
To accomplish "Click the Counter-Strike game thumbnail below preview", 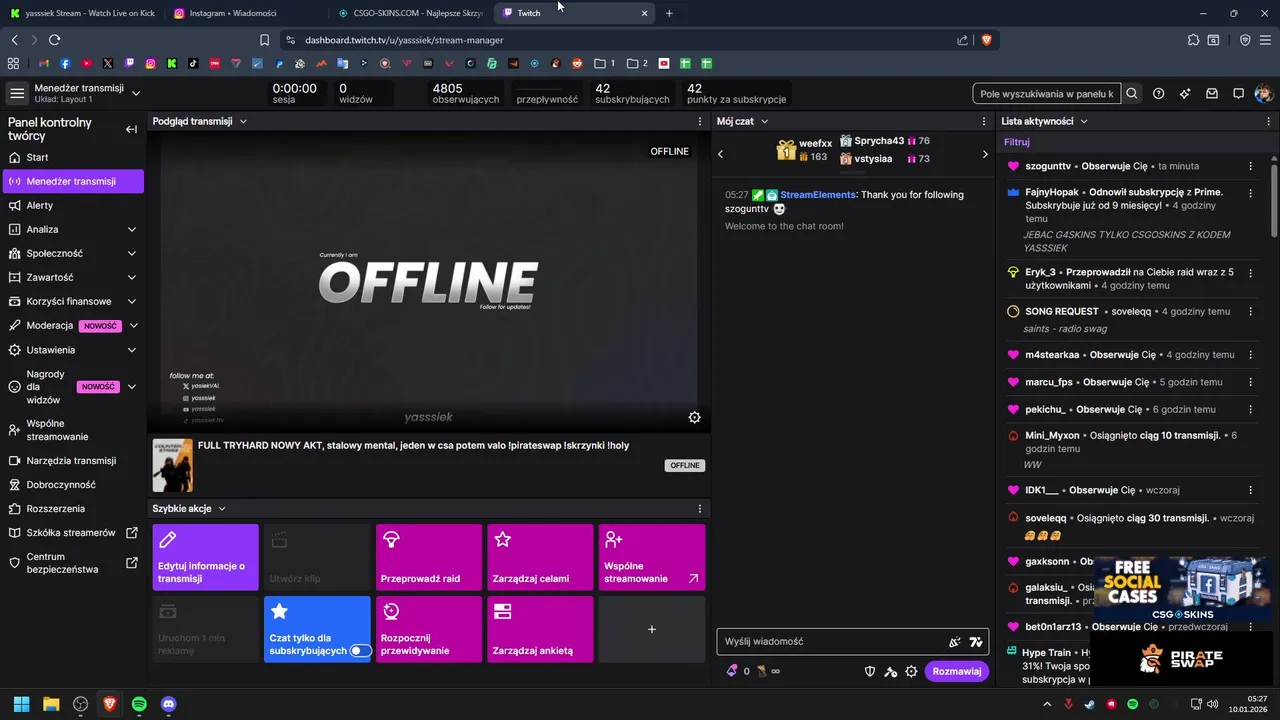I will point(172,465).
